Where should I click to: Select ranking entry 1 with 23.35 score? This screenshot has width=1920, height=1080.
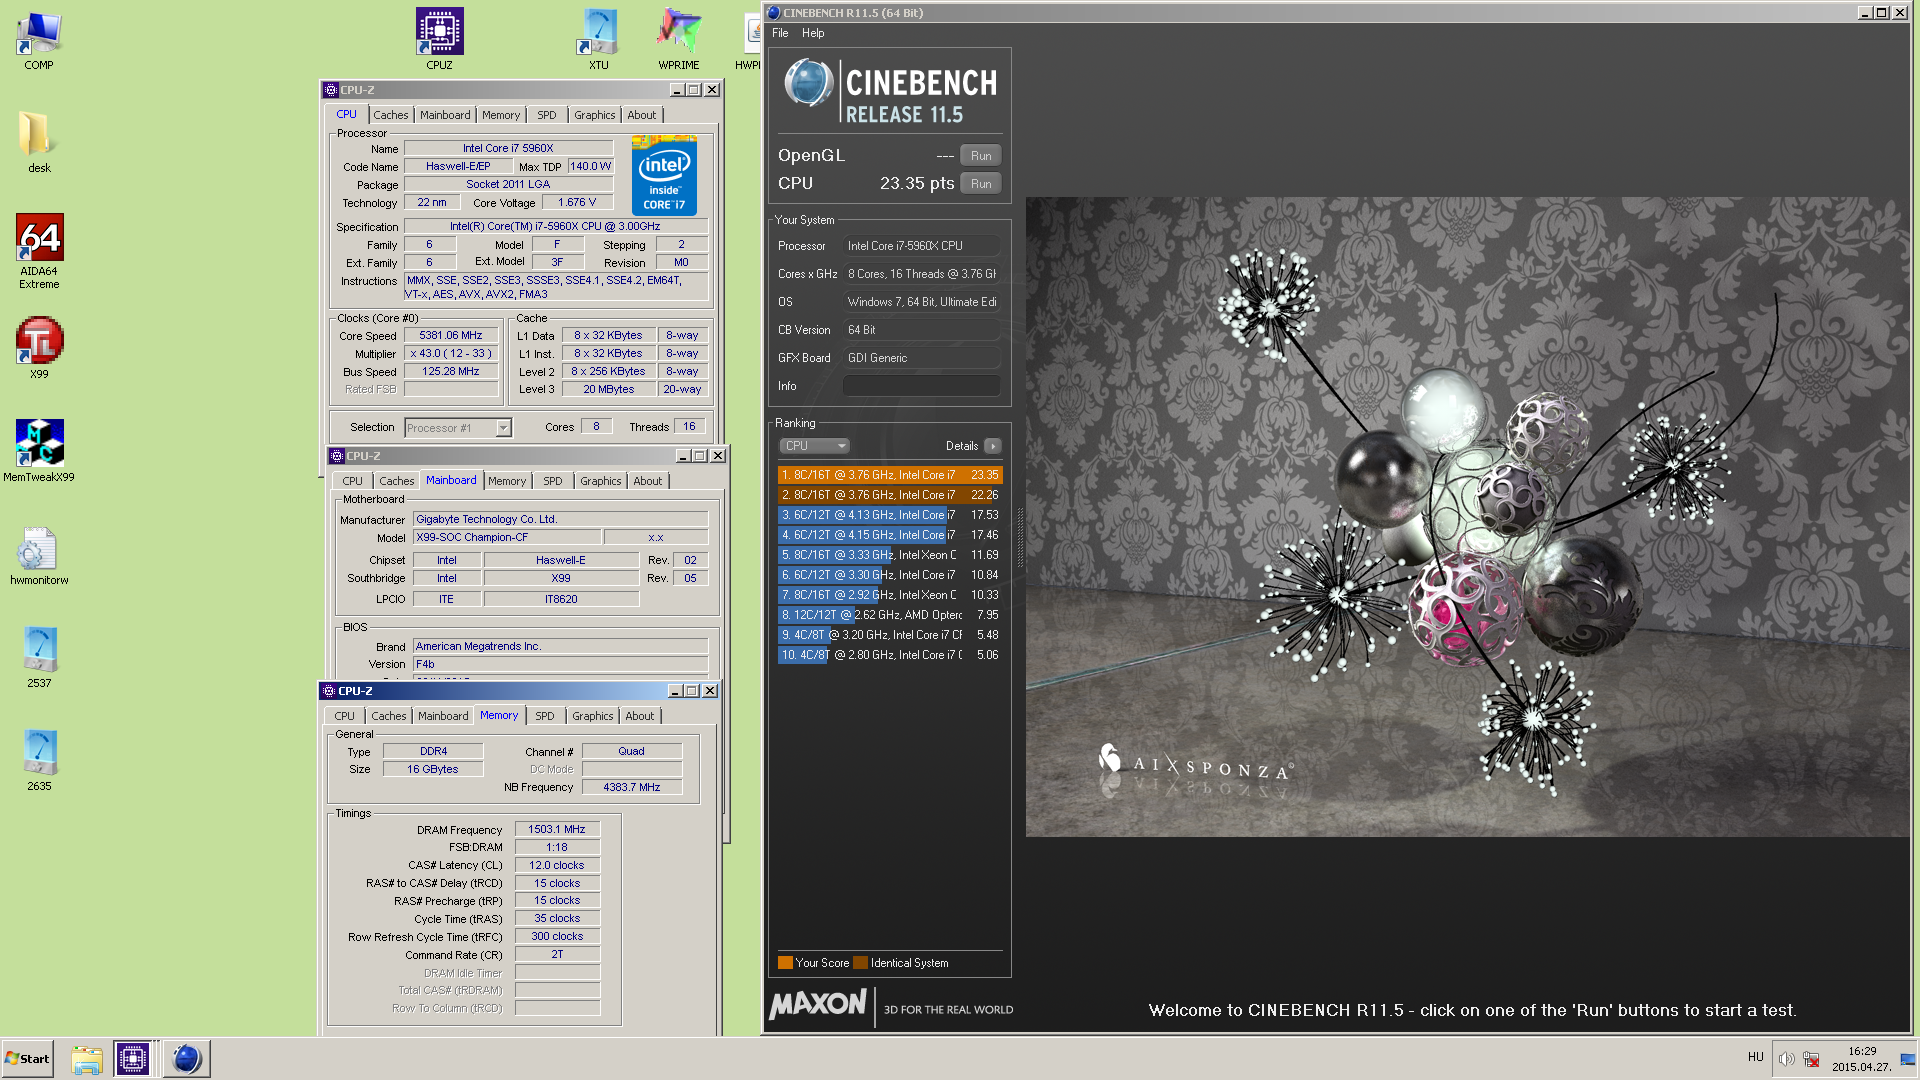[x=890, y=475]
